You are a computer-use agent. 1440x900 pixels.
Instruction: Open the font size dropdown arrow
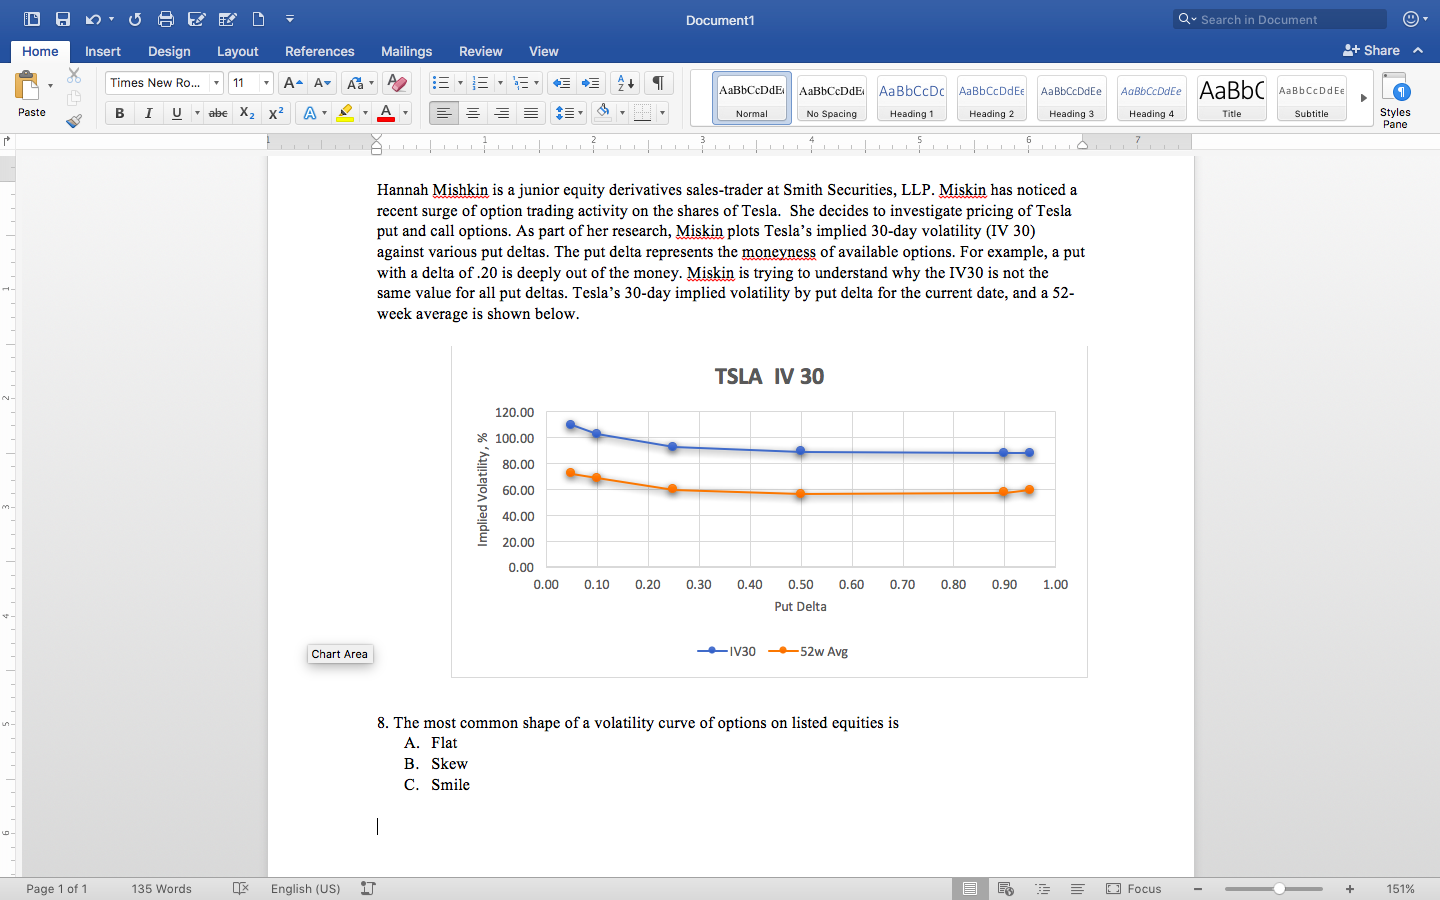click(x=266, y=83)
